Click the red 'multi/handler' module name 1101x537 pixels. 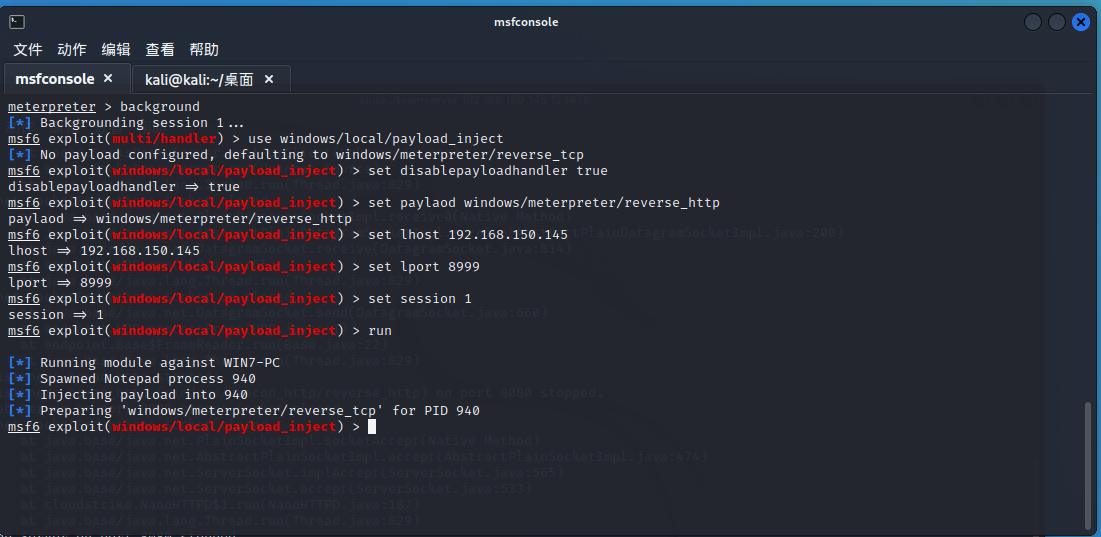pos(164,139)
